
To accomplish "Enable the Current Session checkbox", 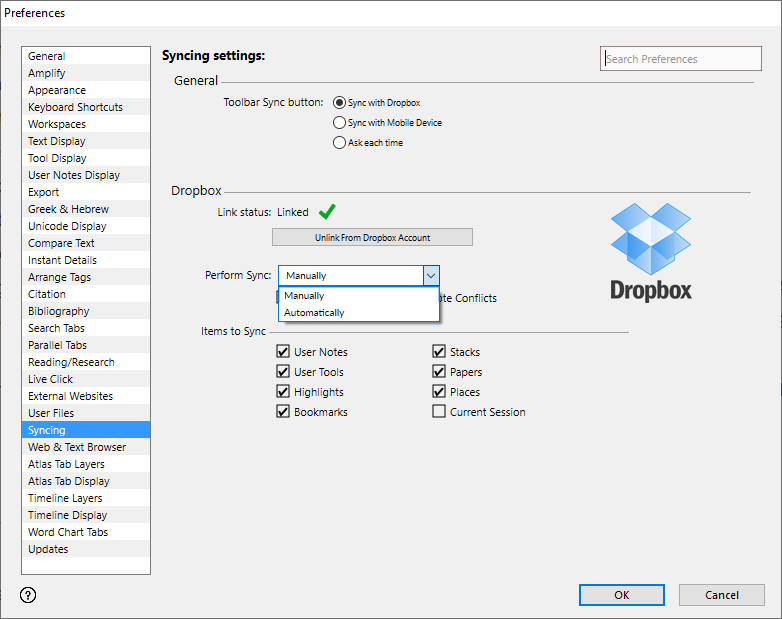I will click(x=439, y=412).
